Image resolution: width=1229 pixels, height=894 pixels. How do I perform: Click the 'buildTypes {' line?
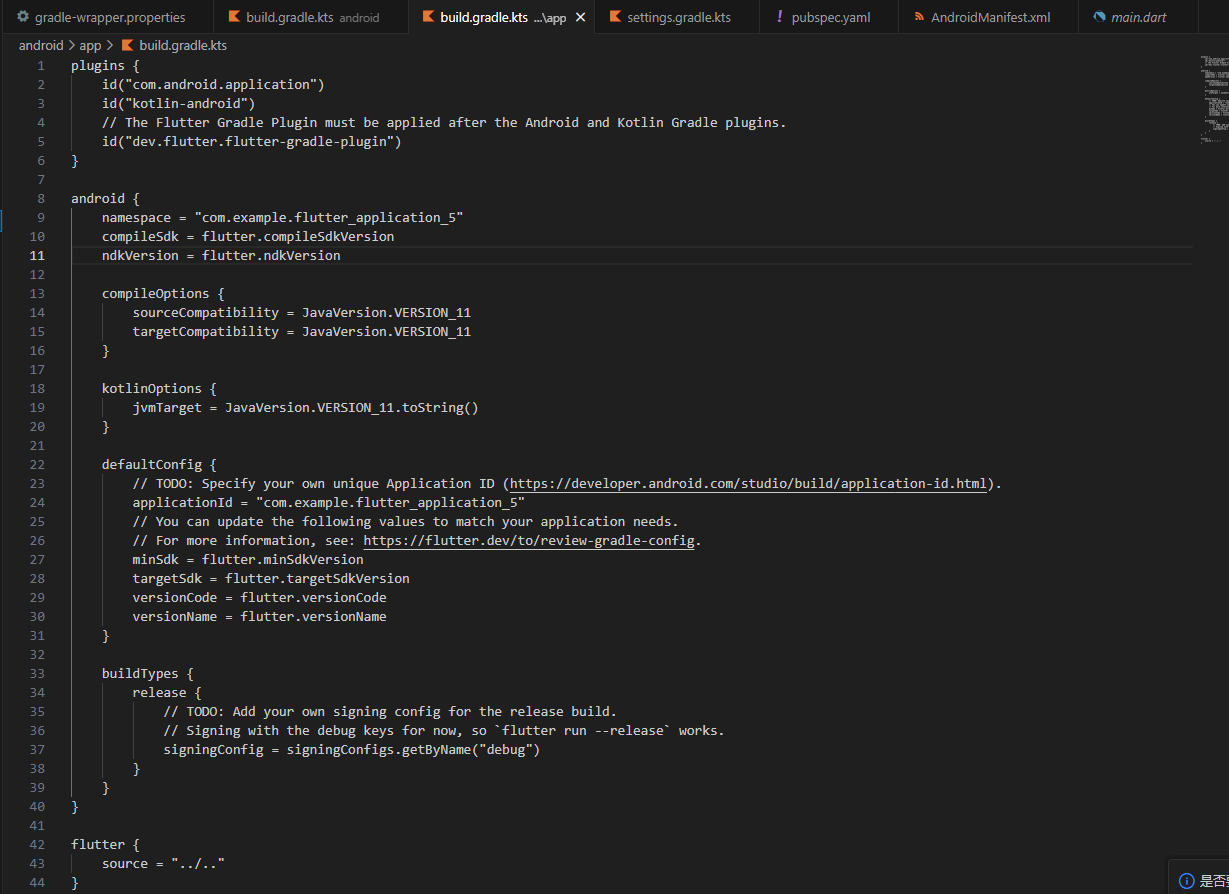coord(148,674)
